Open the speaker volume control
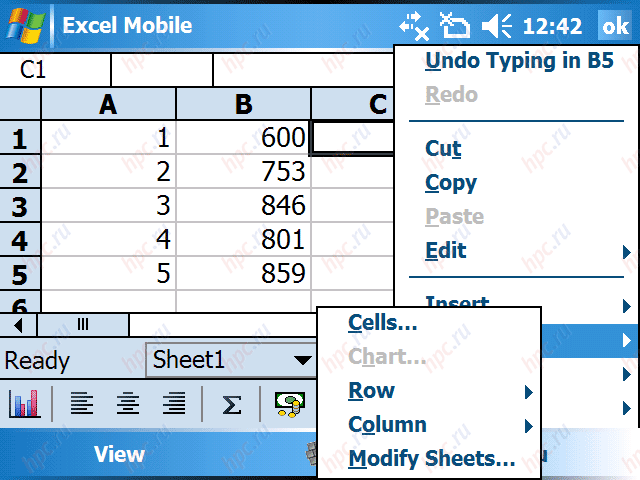Screen dimensions: 640x480 pyautogui.click(x=497, y=26)
